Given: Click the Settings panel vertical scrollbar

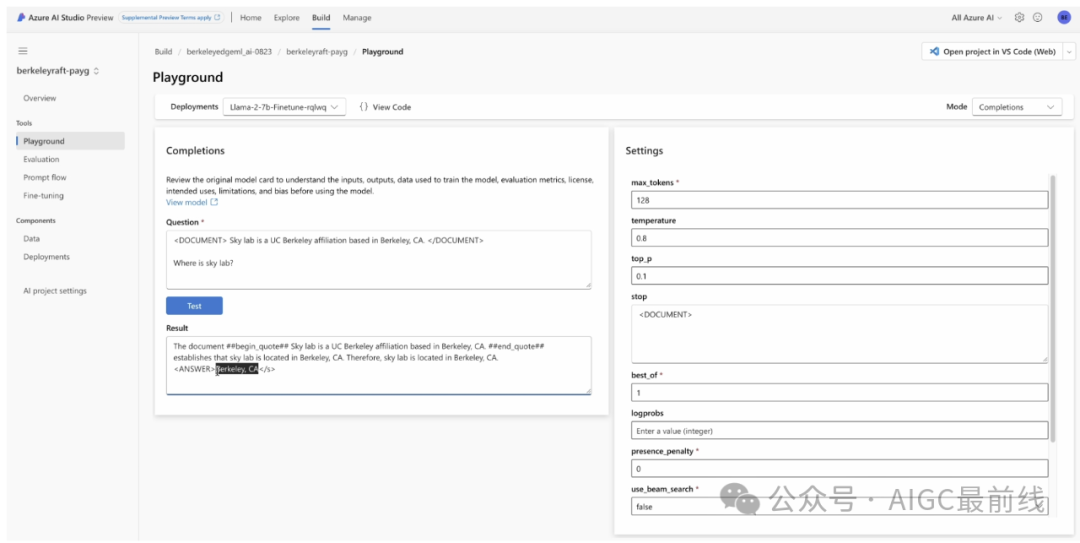Looking at the screenshot, I should click(1053, 300).
